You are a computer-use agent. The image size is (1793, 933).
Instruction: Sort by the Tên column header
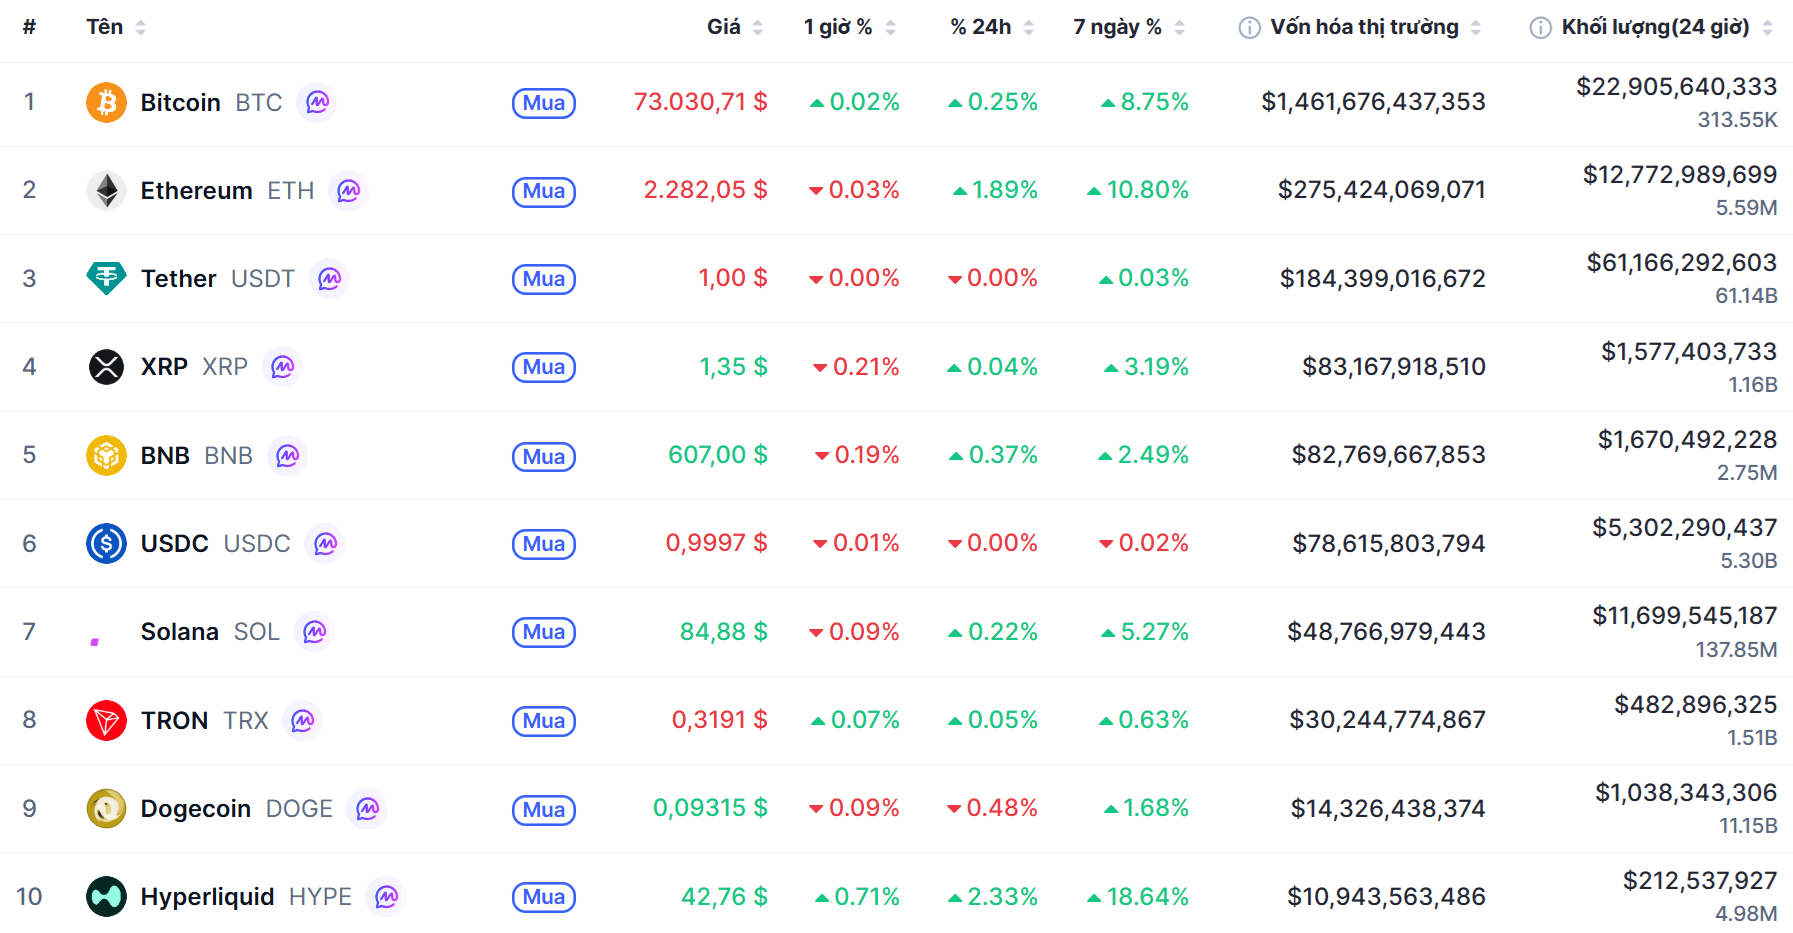click(105, 27)
